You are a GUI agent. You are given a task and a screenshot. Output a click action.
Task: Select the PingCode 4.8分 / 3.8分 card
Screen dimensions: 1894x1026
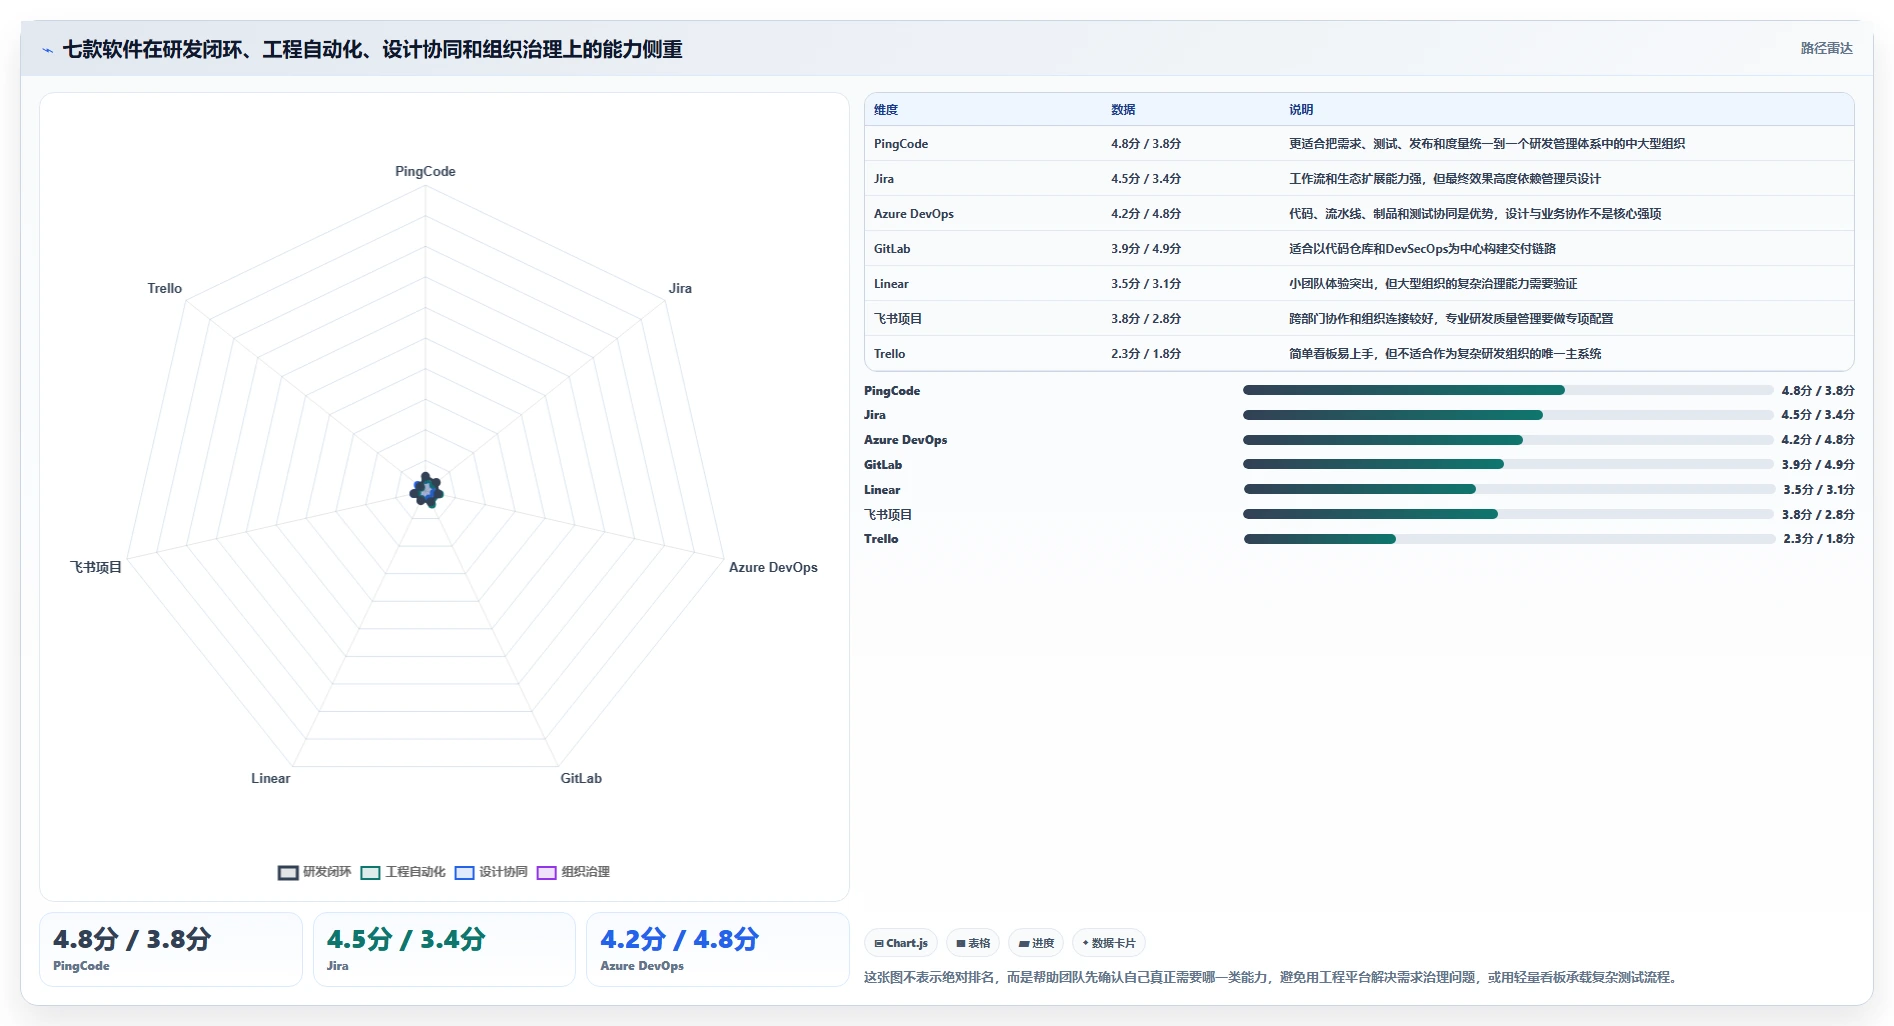tap(171, 949)
